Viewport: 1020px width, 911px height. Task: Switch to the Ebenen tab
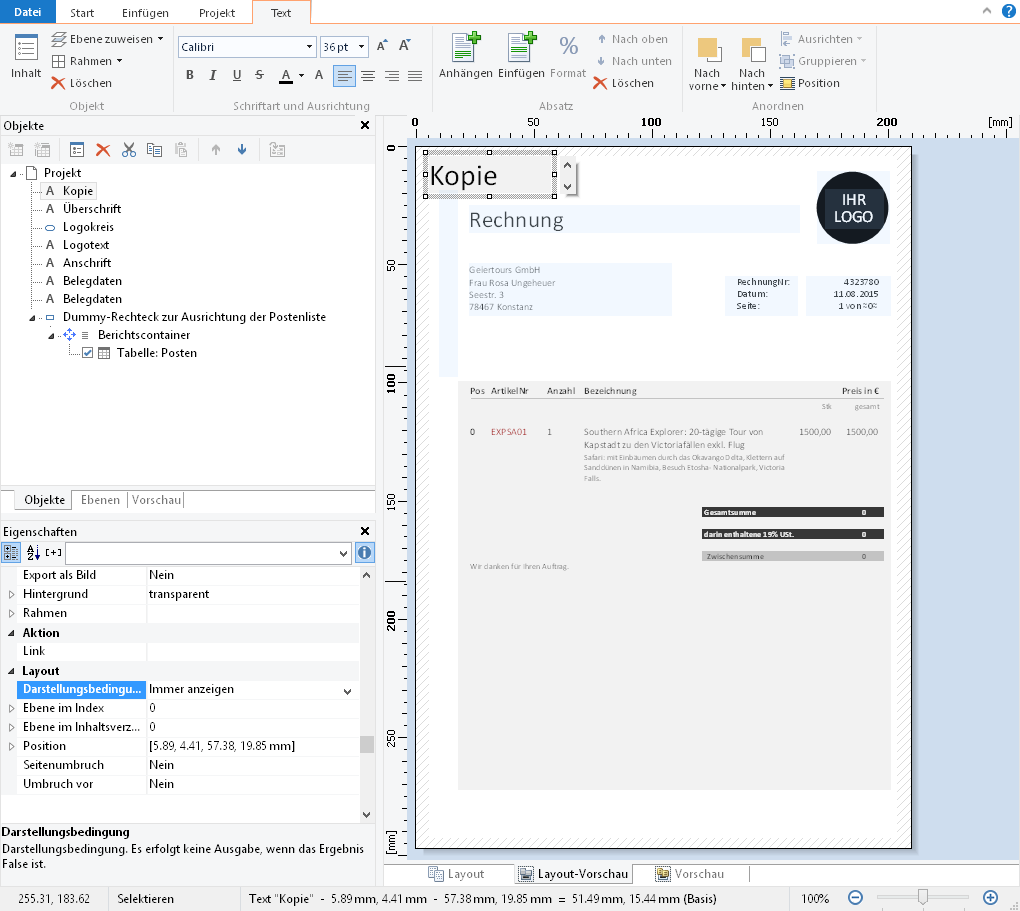point(100,500)
